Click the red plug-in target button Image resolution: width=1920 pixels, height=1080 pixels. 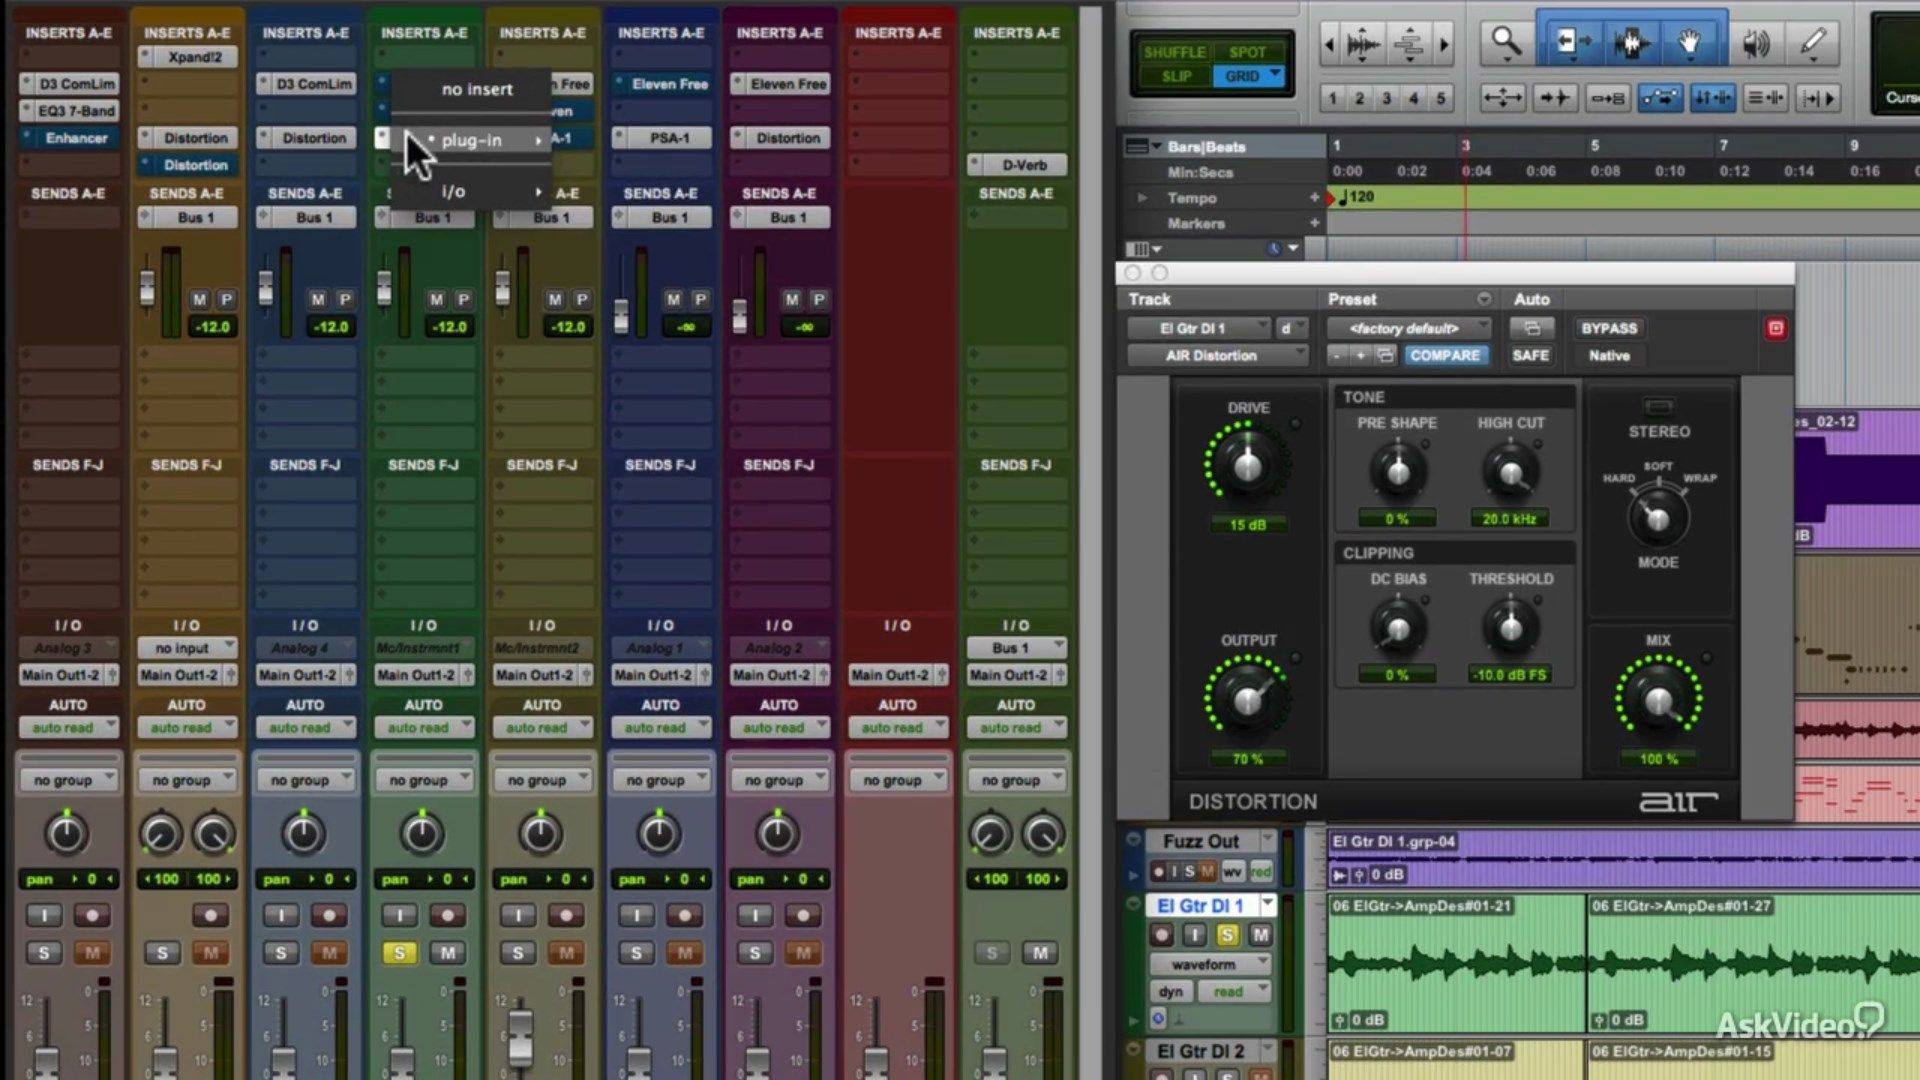pyautogui.click(x=1775, y=328)
